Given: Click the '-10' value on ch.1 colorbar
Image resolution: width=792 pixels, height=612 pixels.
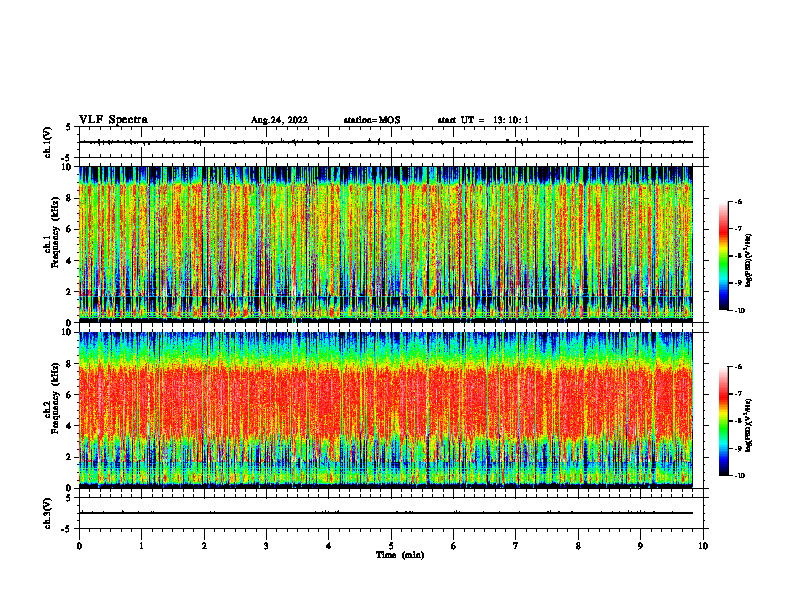Looking at the screenshot, I should [x=739, y=311].
